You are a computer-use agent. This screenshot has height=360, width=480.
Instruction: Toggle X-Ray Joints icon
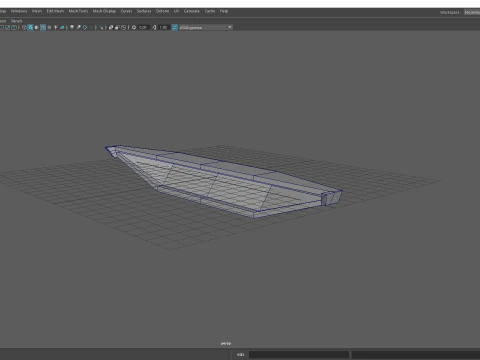click(x=123, y=27)
